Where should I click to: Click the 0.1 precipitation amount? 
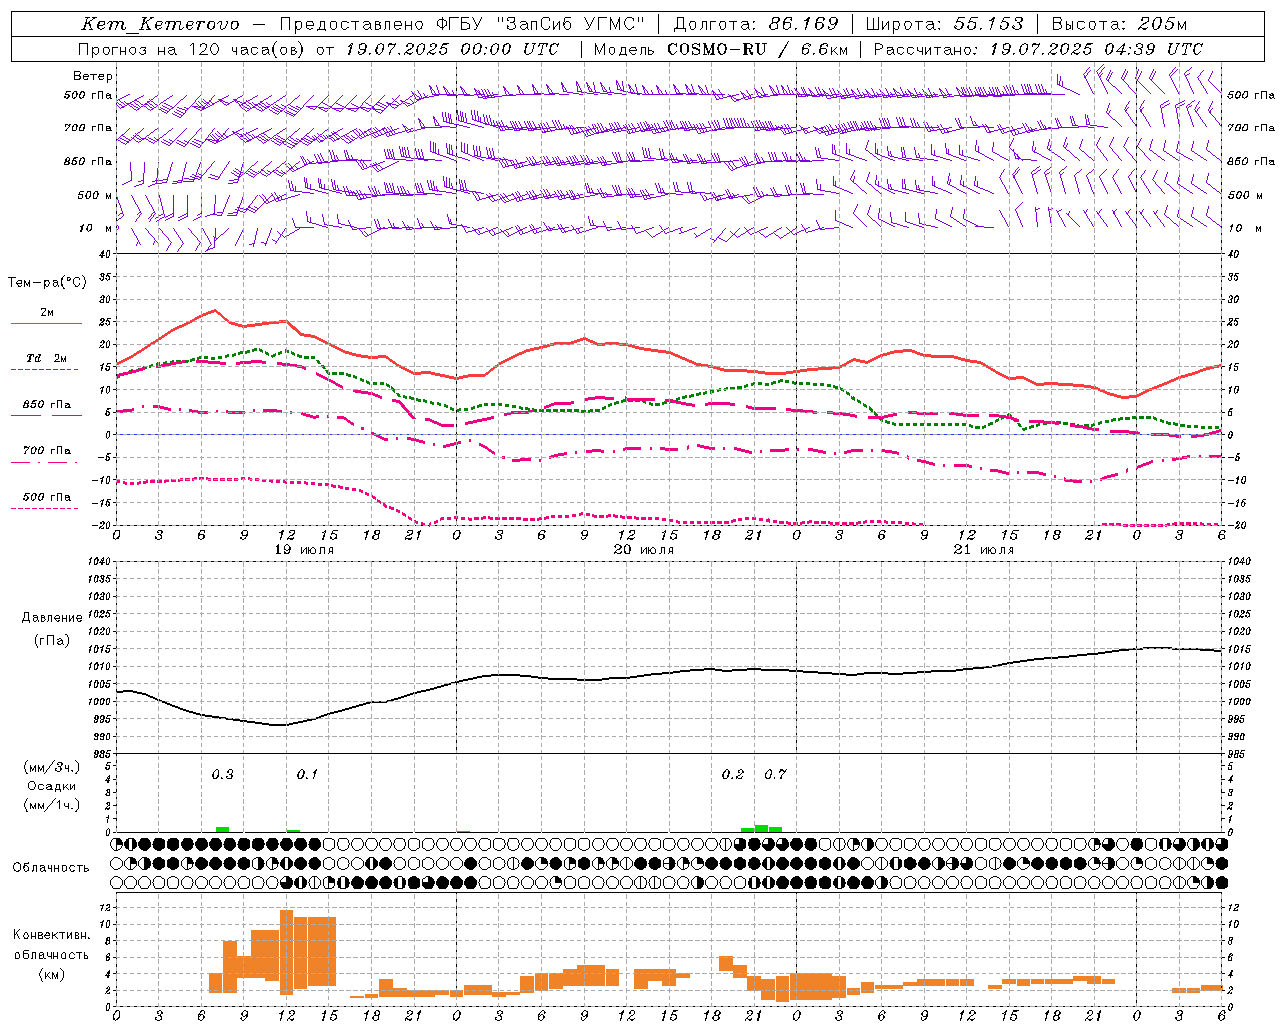coord(307,774)
